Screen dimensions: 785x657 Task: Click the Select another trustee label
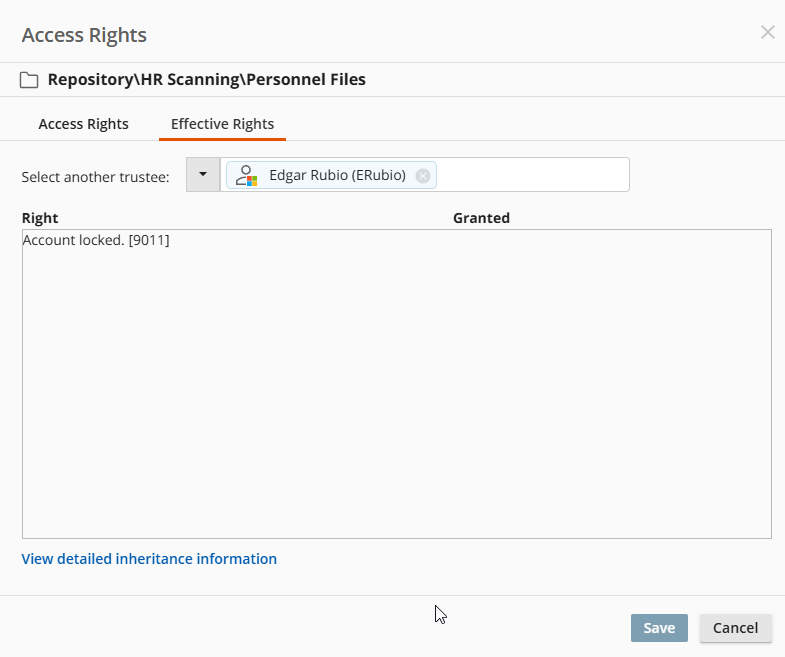point(96,177)
